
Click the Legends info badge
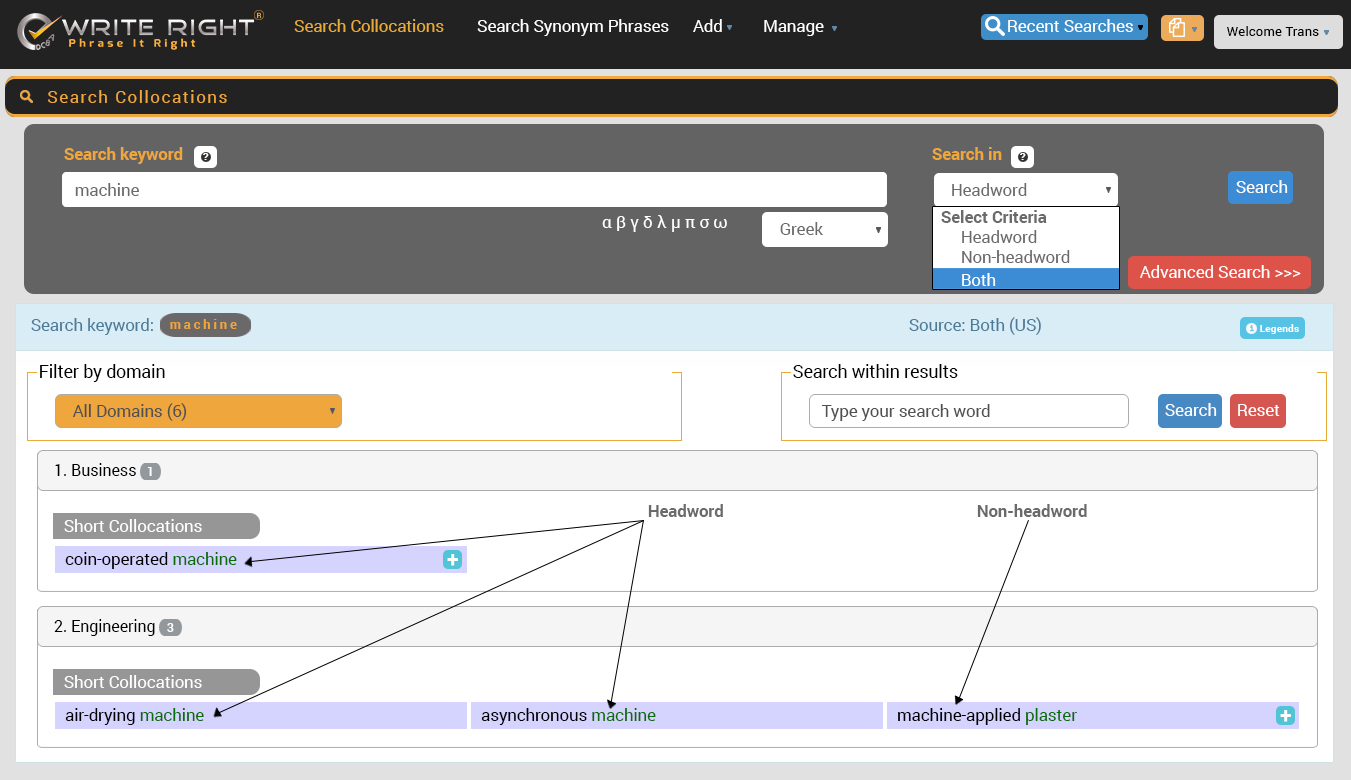(x=1272, y=328)
